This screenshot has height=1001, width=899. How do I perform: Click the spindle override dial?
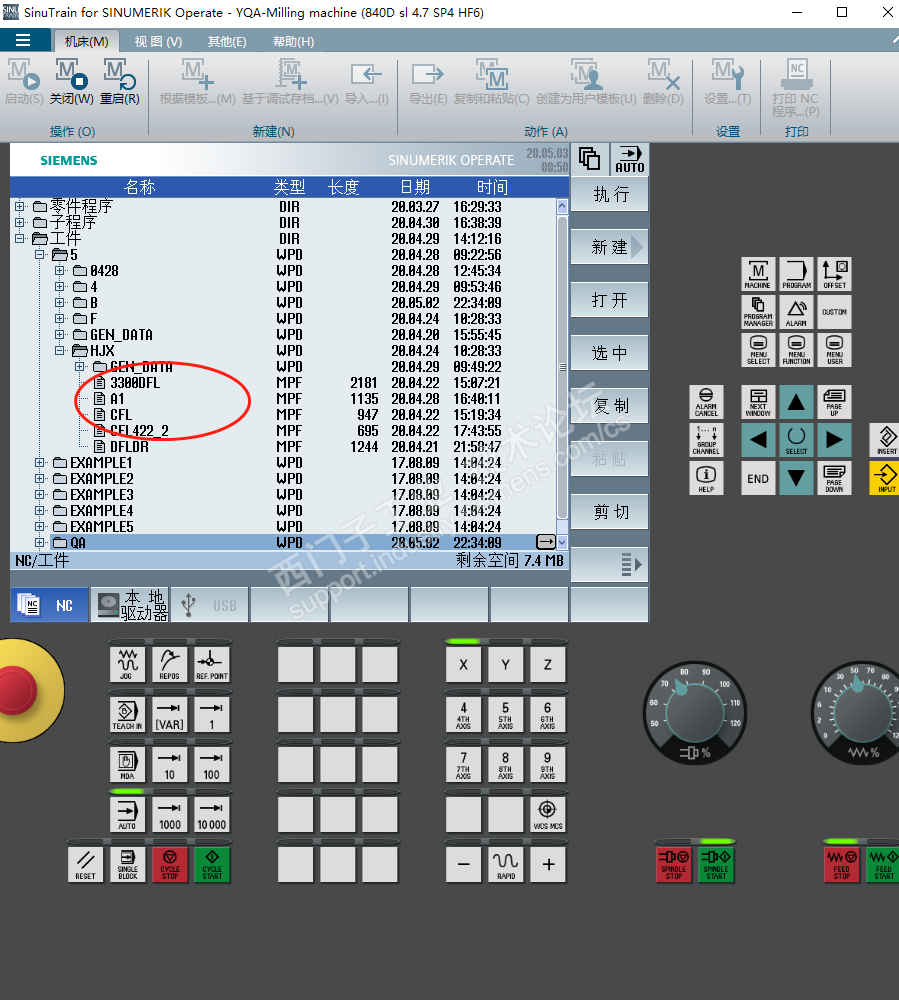click(x=694, y=712)
